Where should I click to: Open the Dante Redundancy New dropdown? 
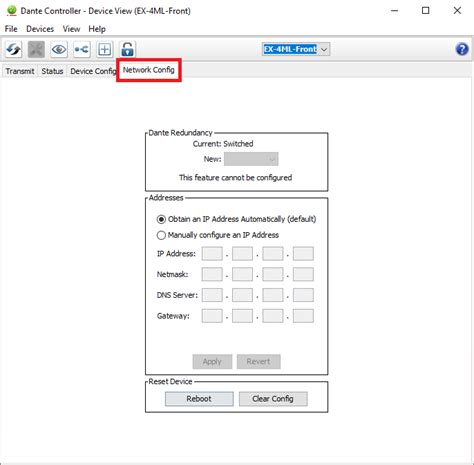click(x=251, y=159)
